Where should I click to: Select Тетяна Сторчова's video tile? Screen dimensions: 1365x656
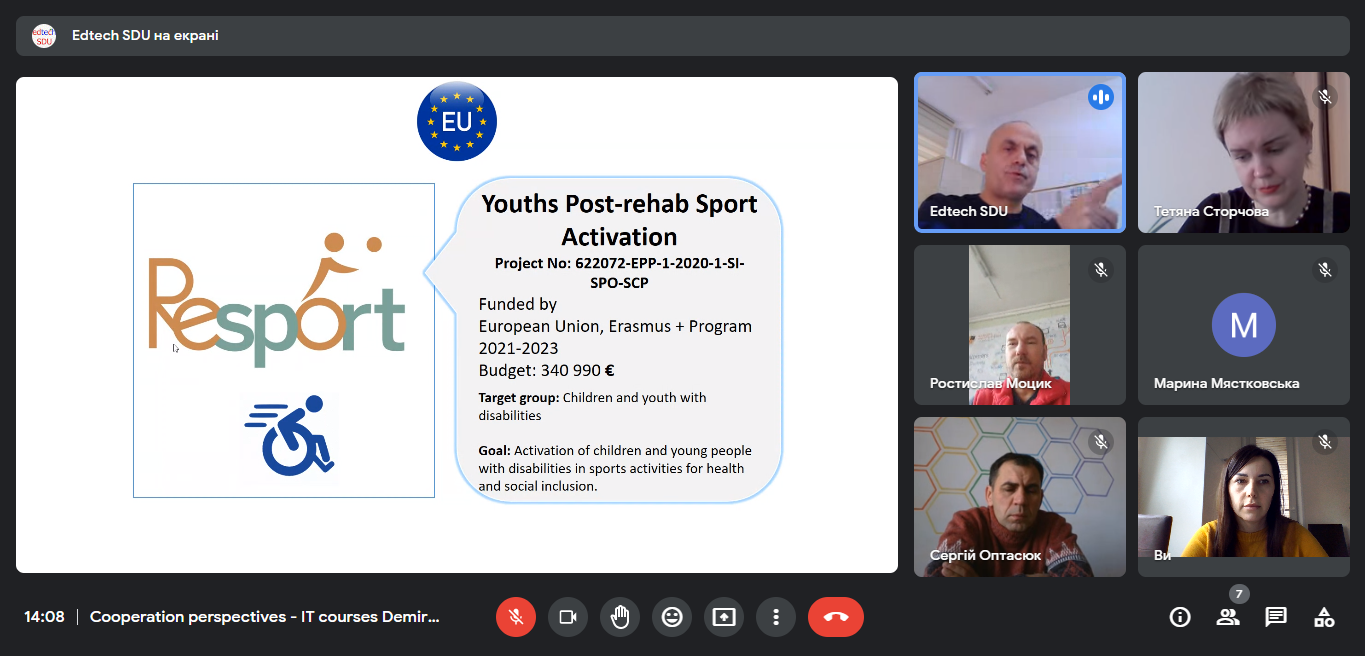1244,152
